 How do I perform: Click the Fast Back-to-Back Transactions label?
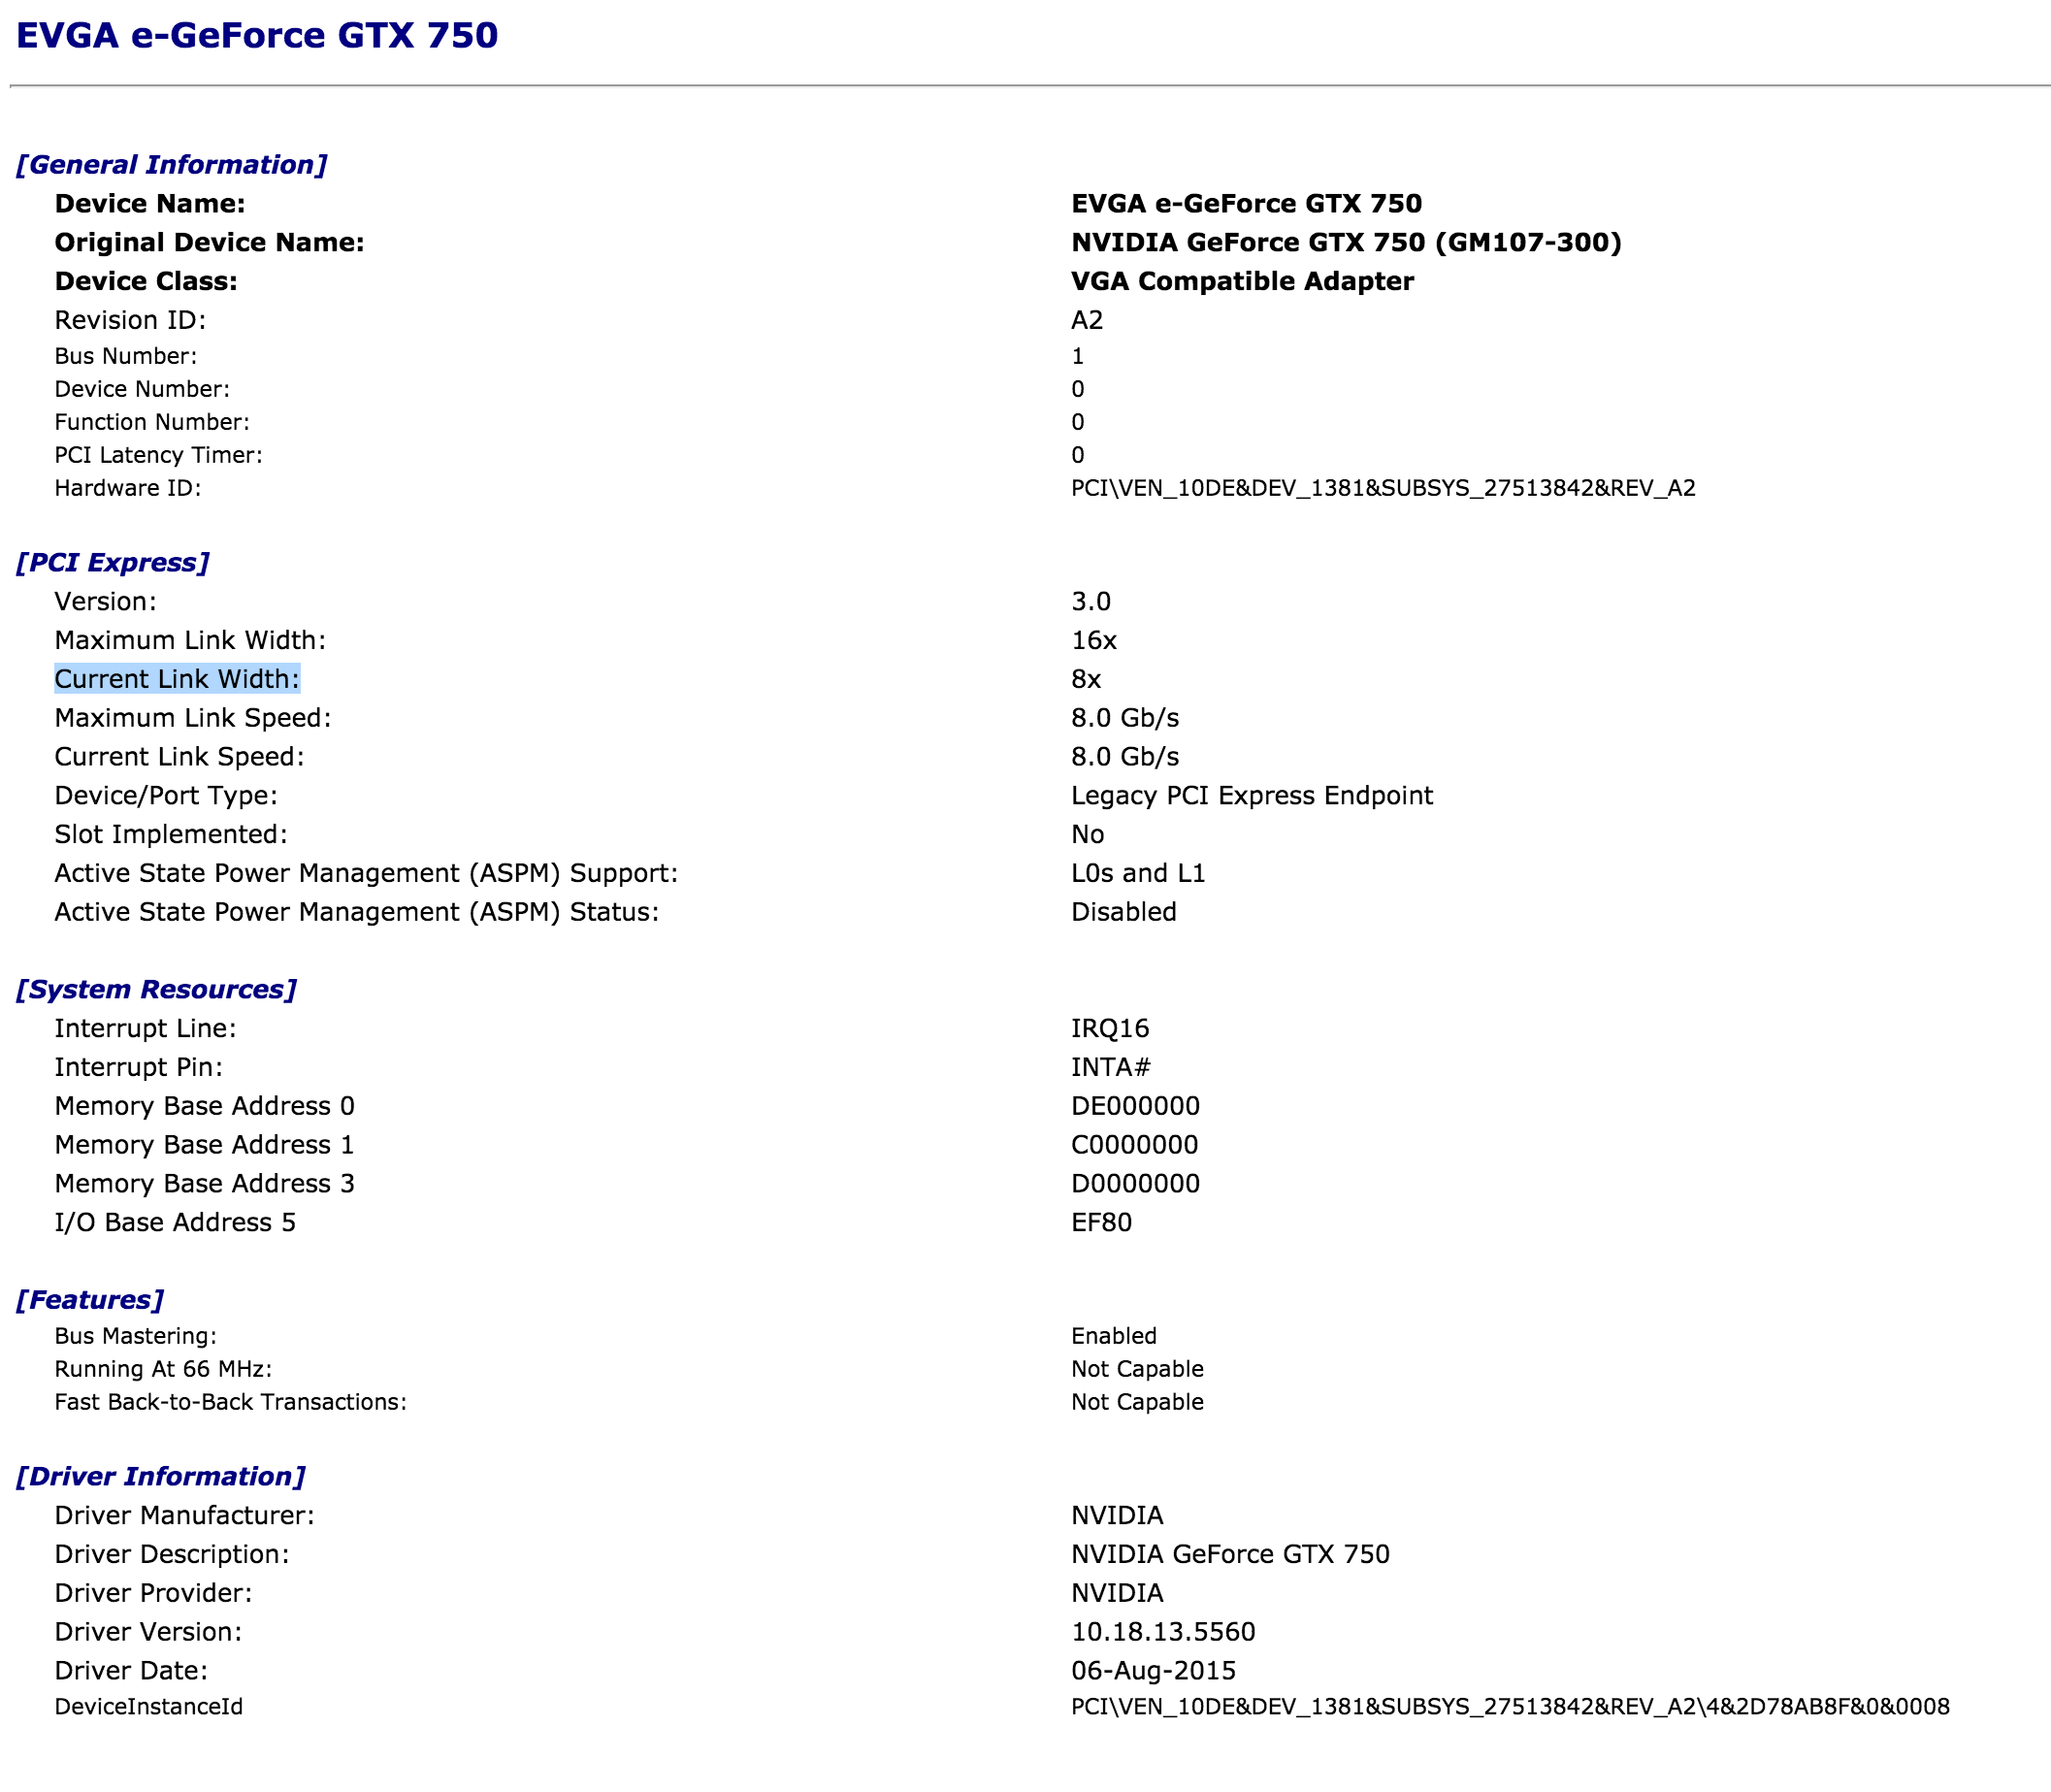click(230, 1402)
